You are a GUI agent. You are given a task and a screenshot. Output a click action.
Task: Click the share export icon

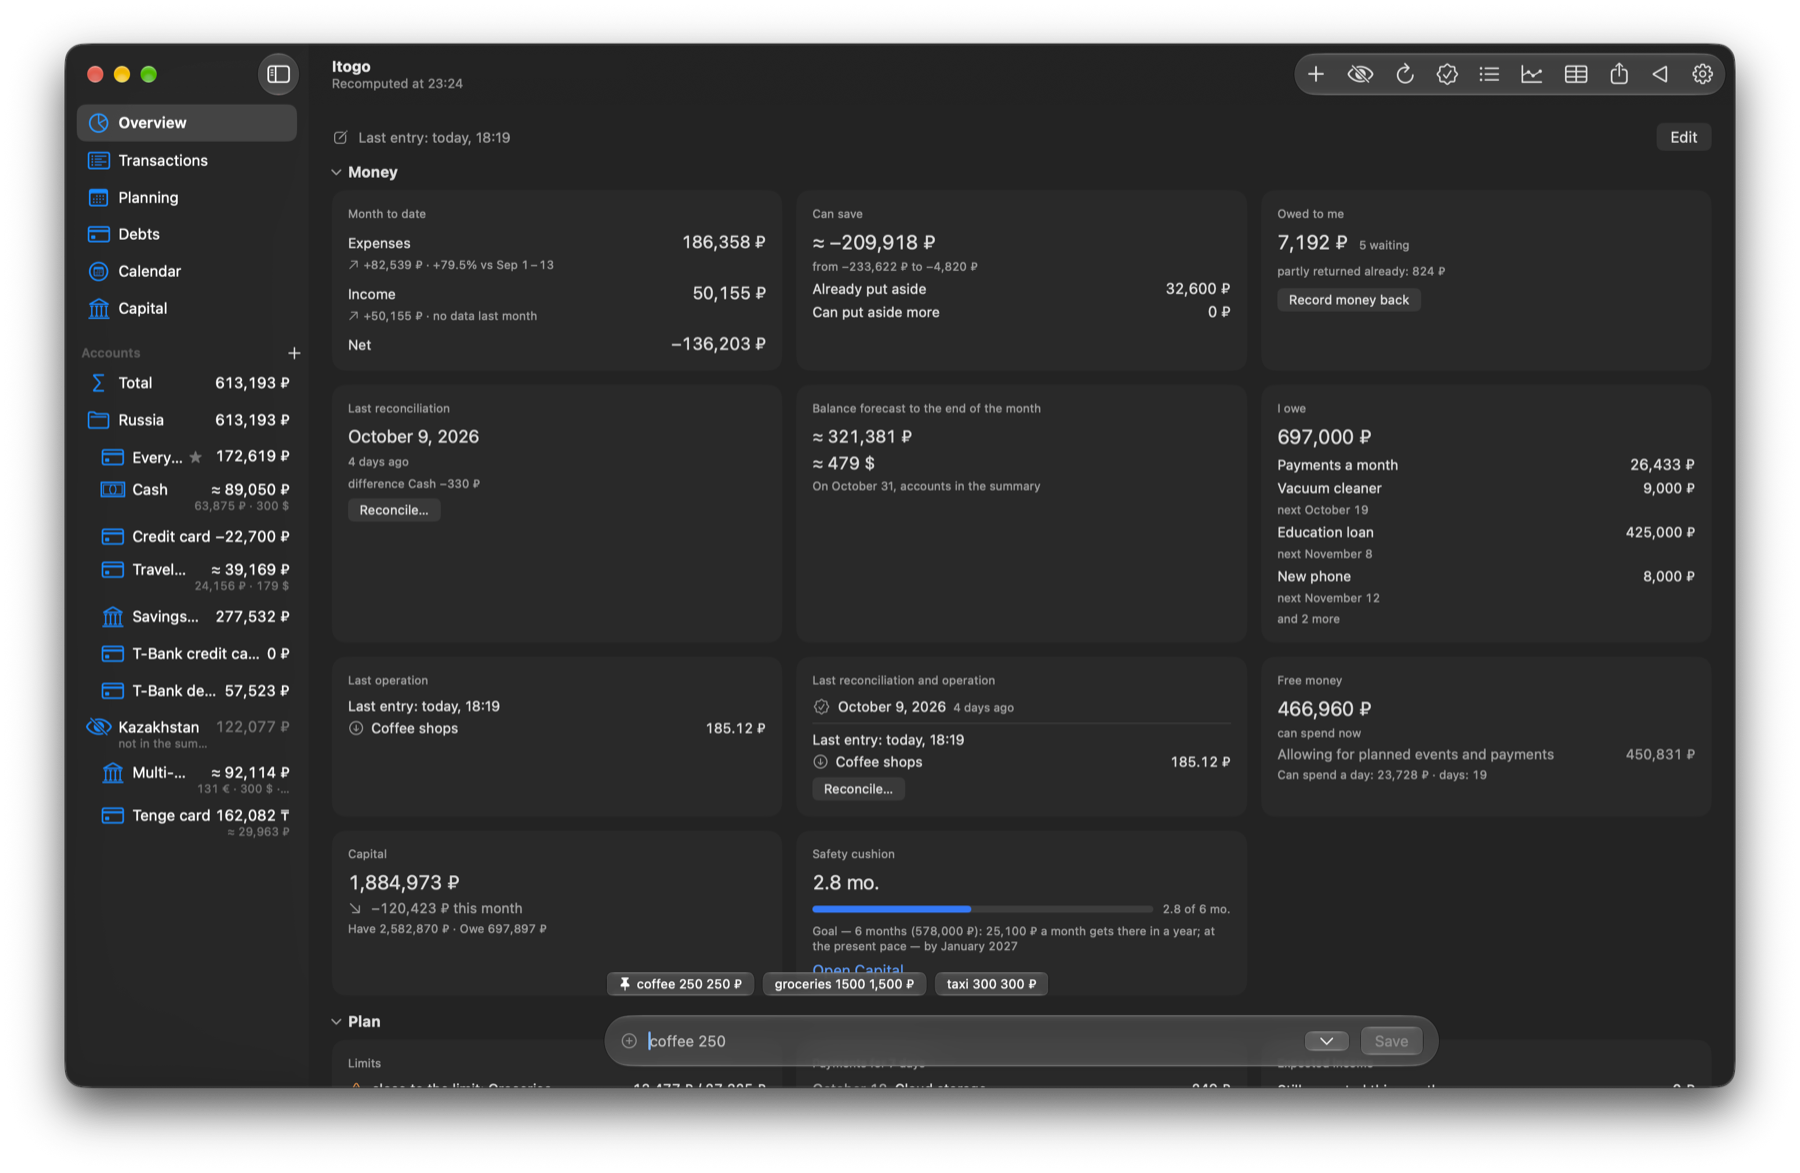tap(1619, 74)
